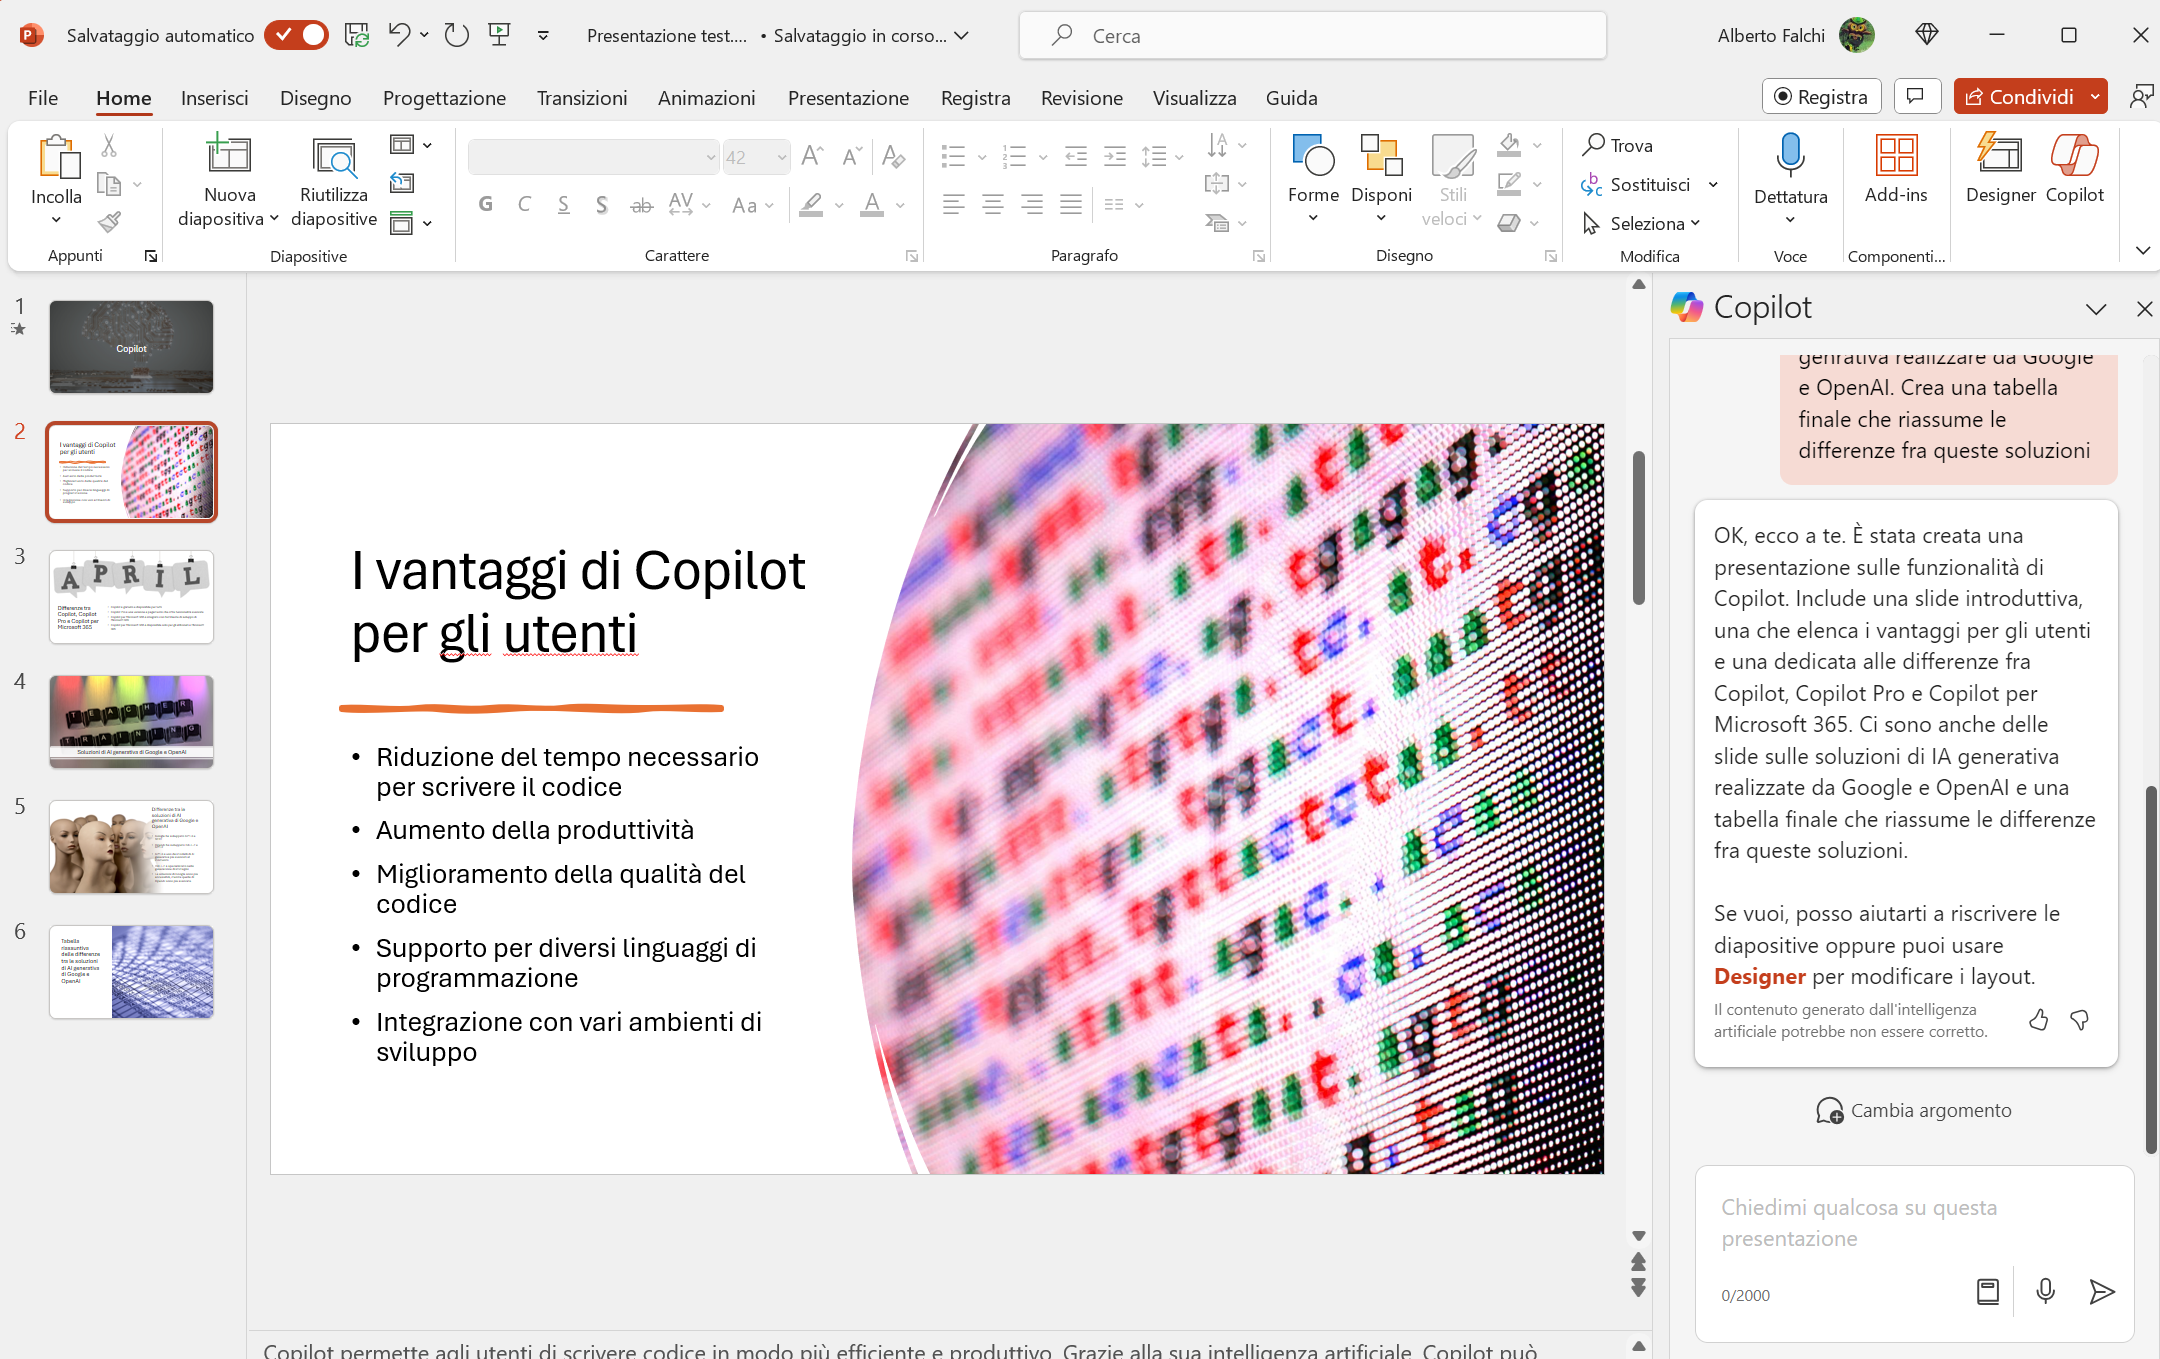Viewport: 2160px width, 1359px height.
Task: Open the font size dropdown
Action: (781, 157)
